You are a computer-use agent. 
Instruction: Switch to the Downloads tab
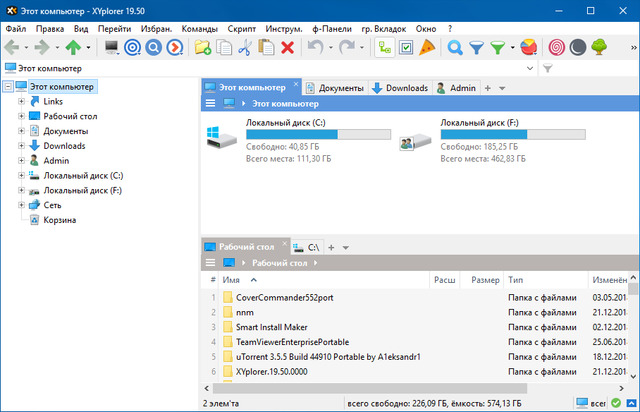(x=400, y=88)
